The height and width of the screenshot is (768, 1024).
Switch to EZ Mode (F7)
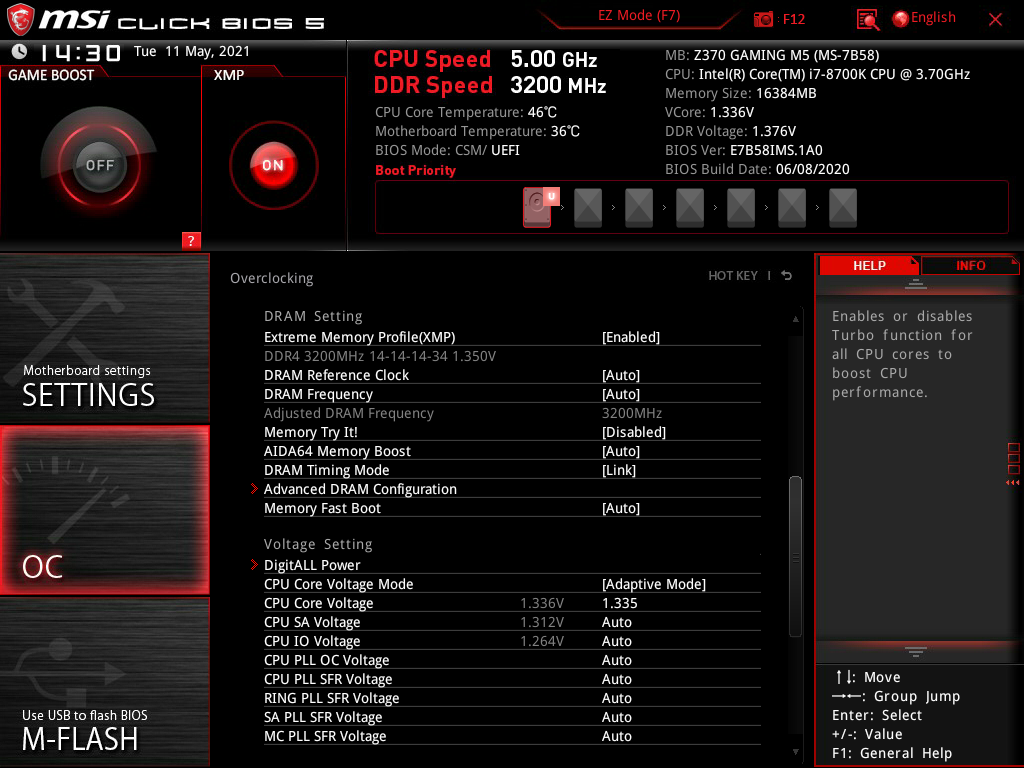(x=639, y=16)
